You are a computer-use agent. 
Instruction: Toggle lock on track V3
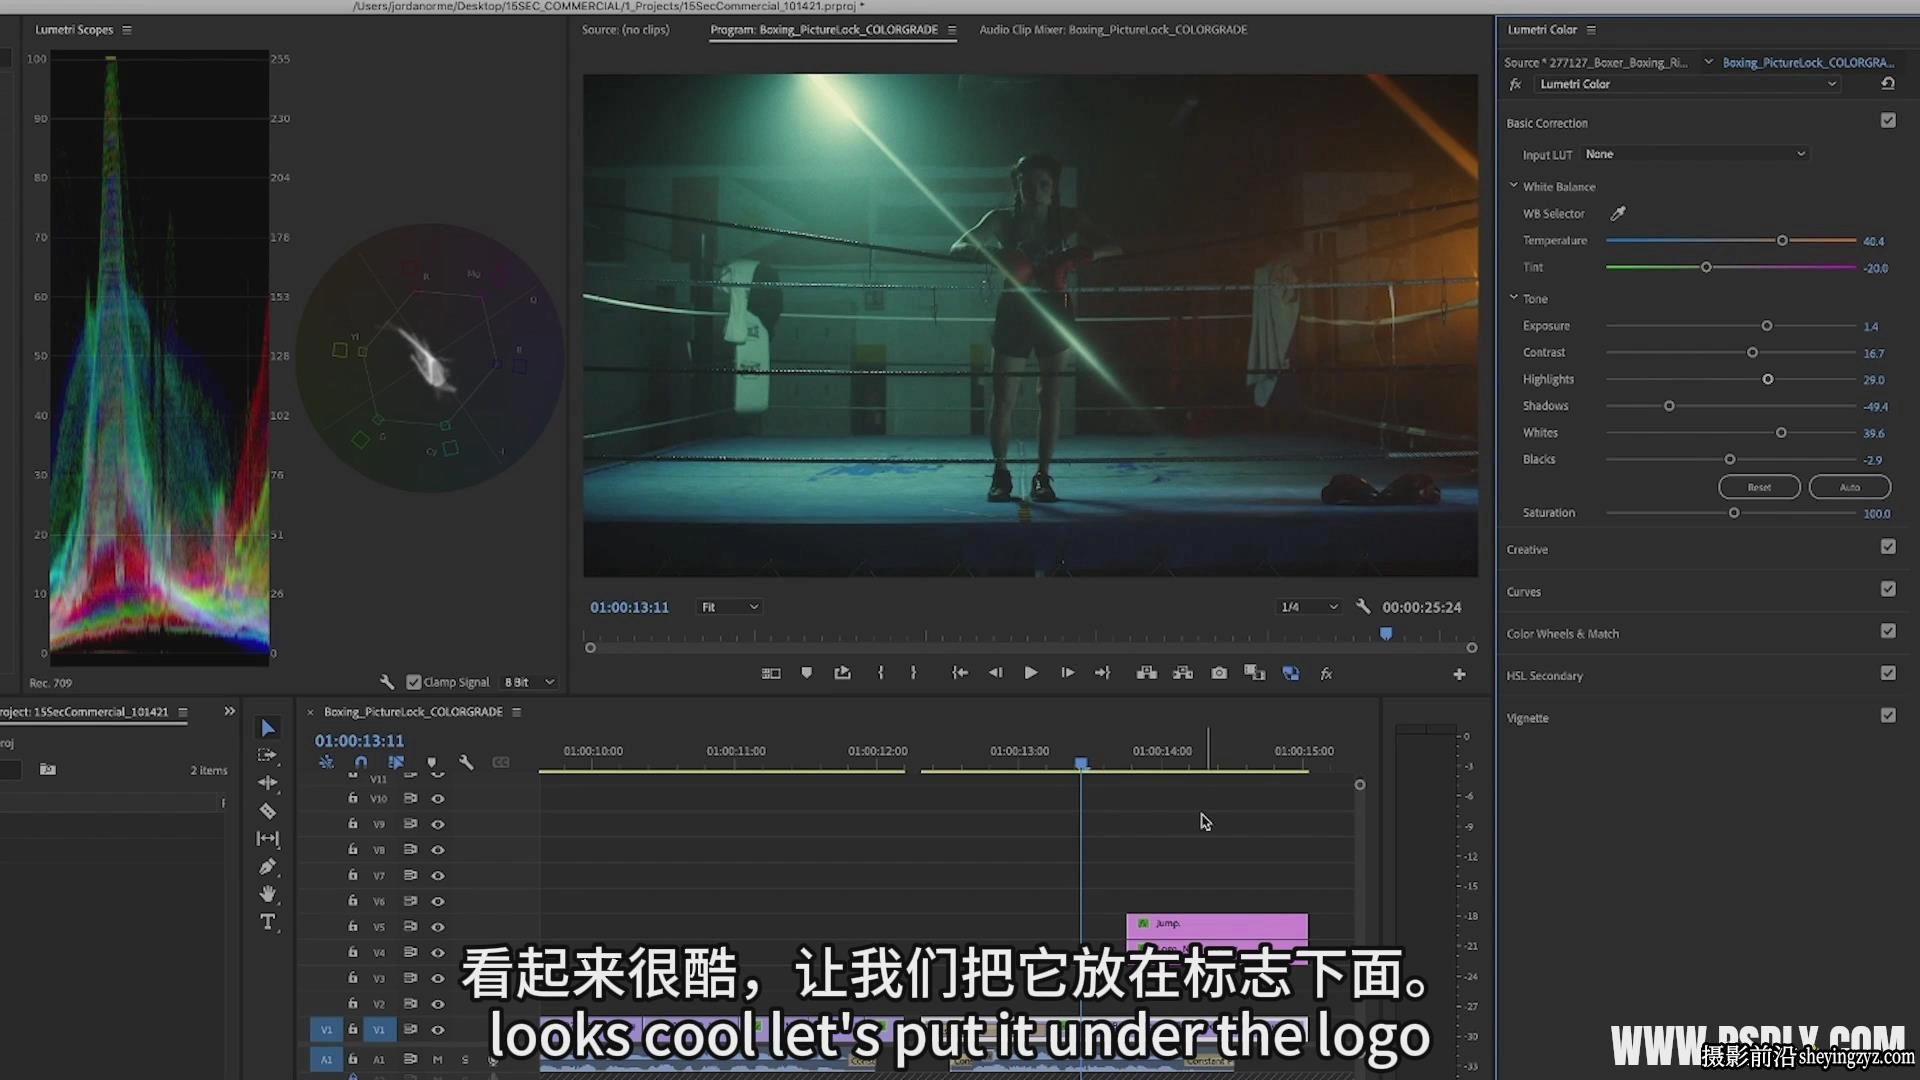352,978
